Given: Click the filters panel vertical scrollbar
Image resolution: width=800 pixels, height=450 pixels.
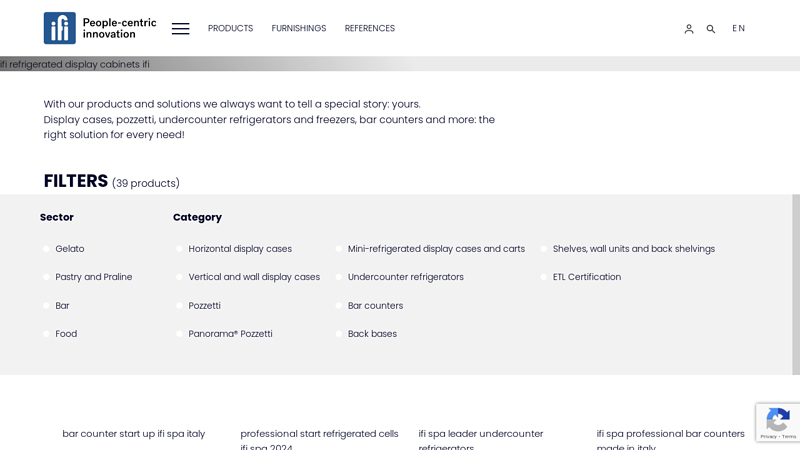Looking at the screenshot, I should [x=796, y=284].
